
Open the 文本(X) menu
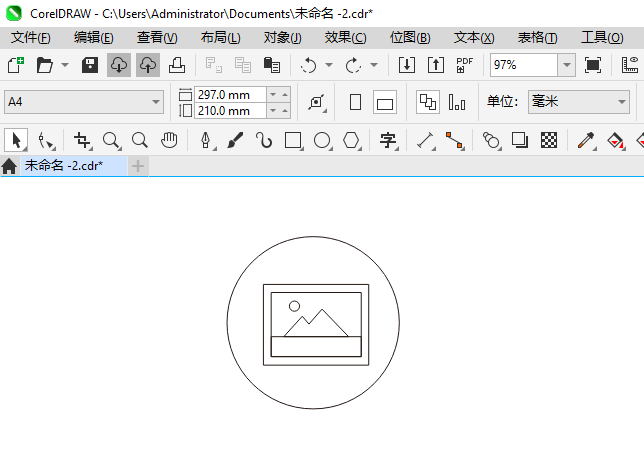point(474,38)
